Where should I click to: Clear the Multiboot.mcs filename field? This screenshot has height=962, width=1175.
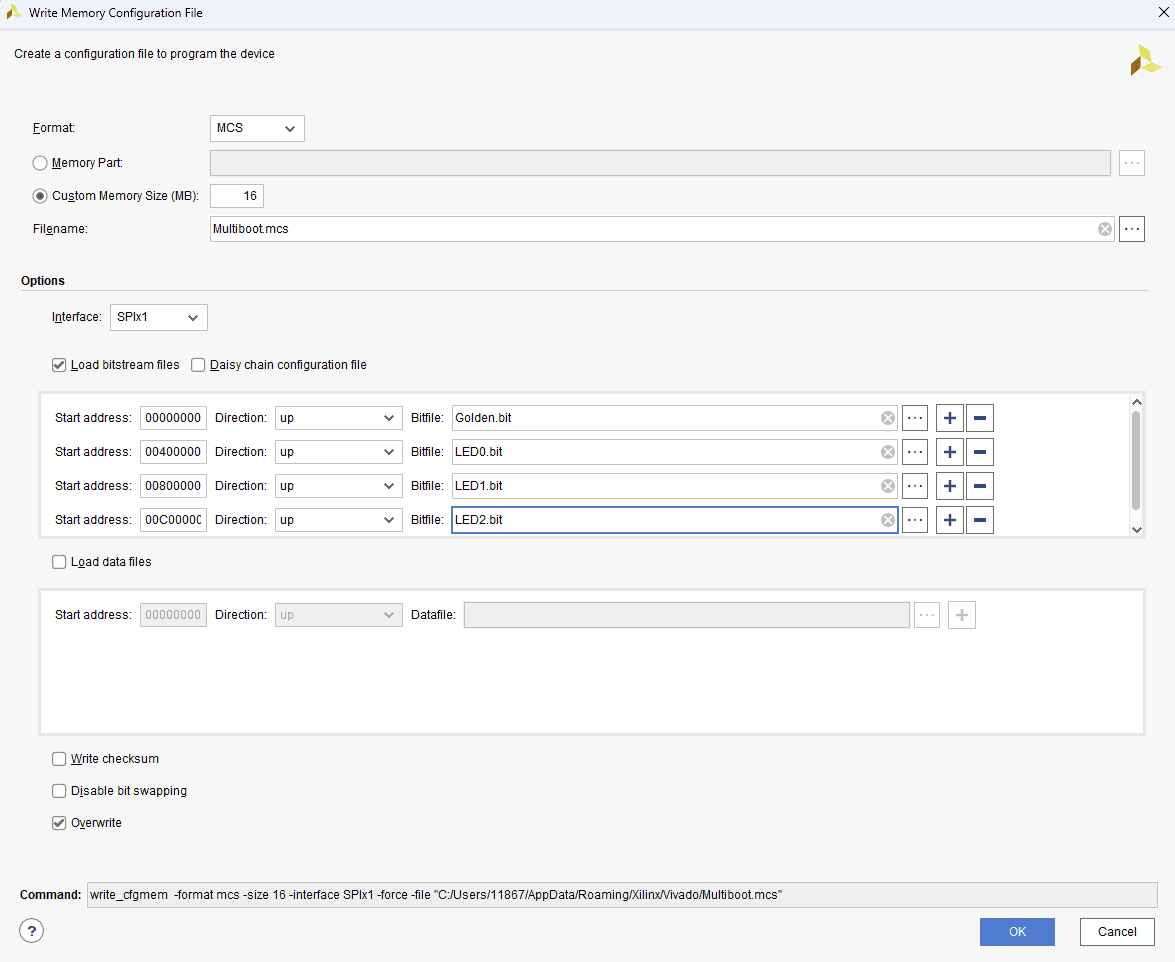[1104, 229]
